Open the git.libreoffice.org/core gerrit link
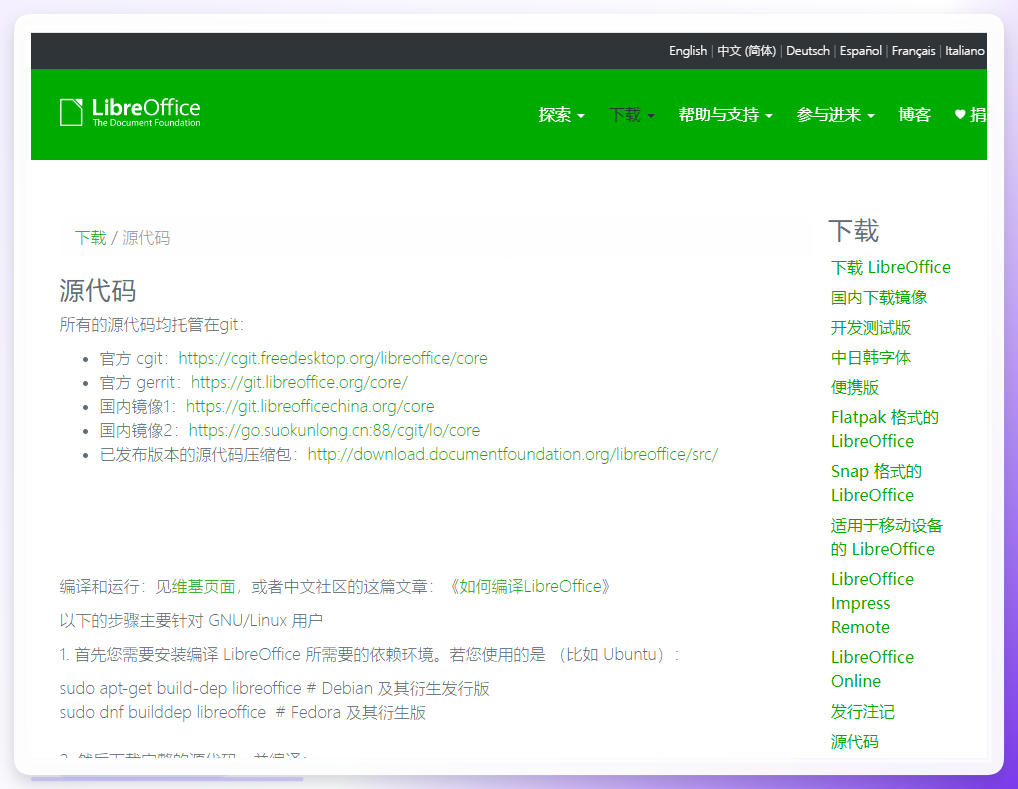The height and width of the screenshot is (789, 1018). pyautogui.click(x=299, y=382)
